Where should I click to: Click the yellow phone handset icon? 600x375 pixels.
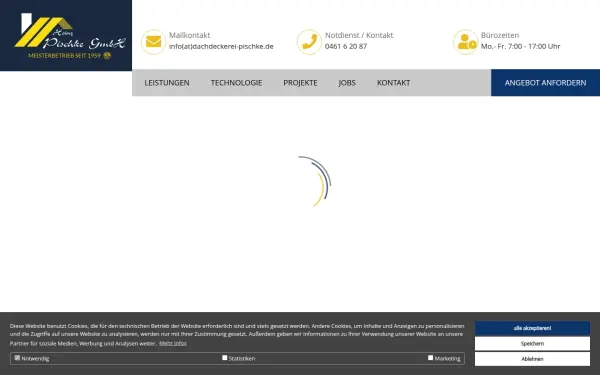coord(309,42)
